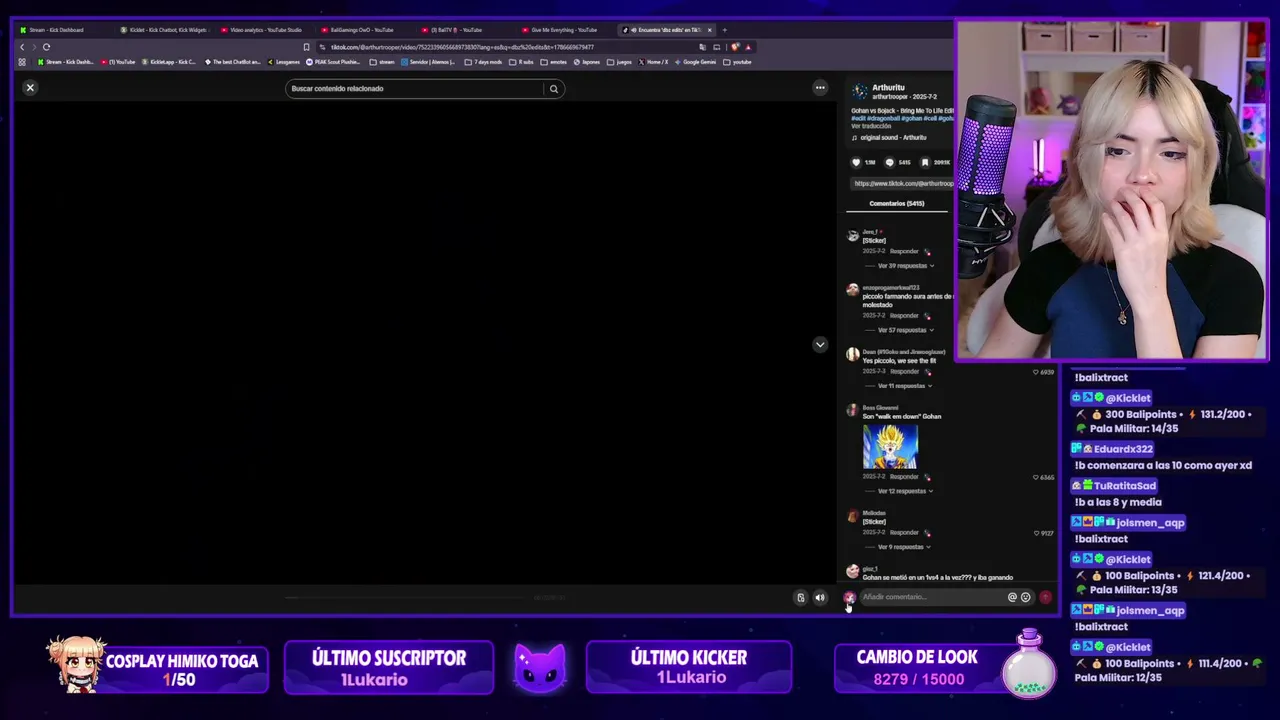This screenshot has width=1280, height=720.
Task: Open Jere_f commenter avatar
Action: pos(852,236)
